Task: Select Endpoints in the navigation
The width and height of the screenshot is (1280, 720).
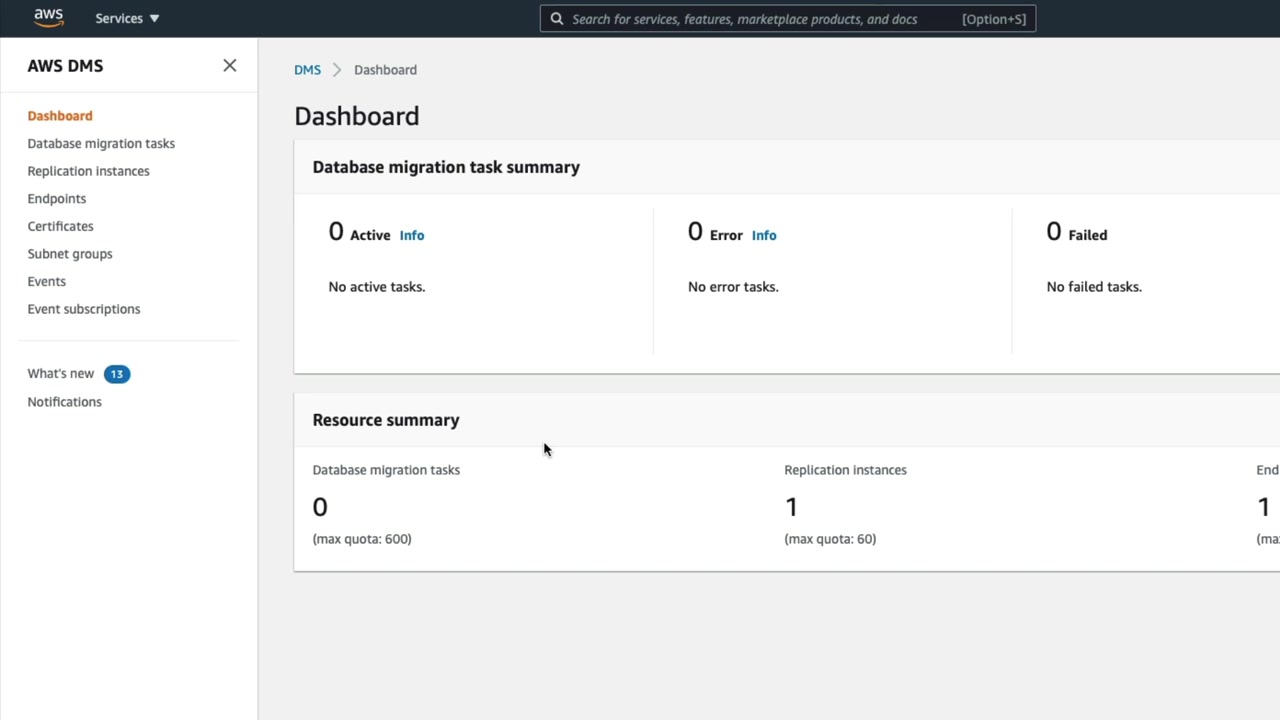Action: [57, 199]
